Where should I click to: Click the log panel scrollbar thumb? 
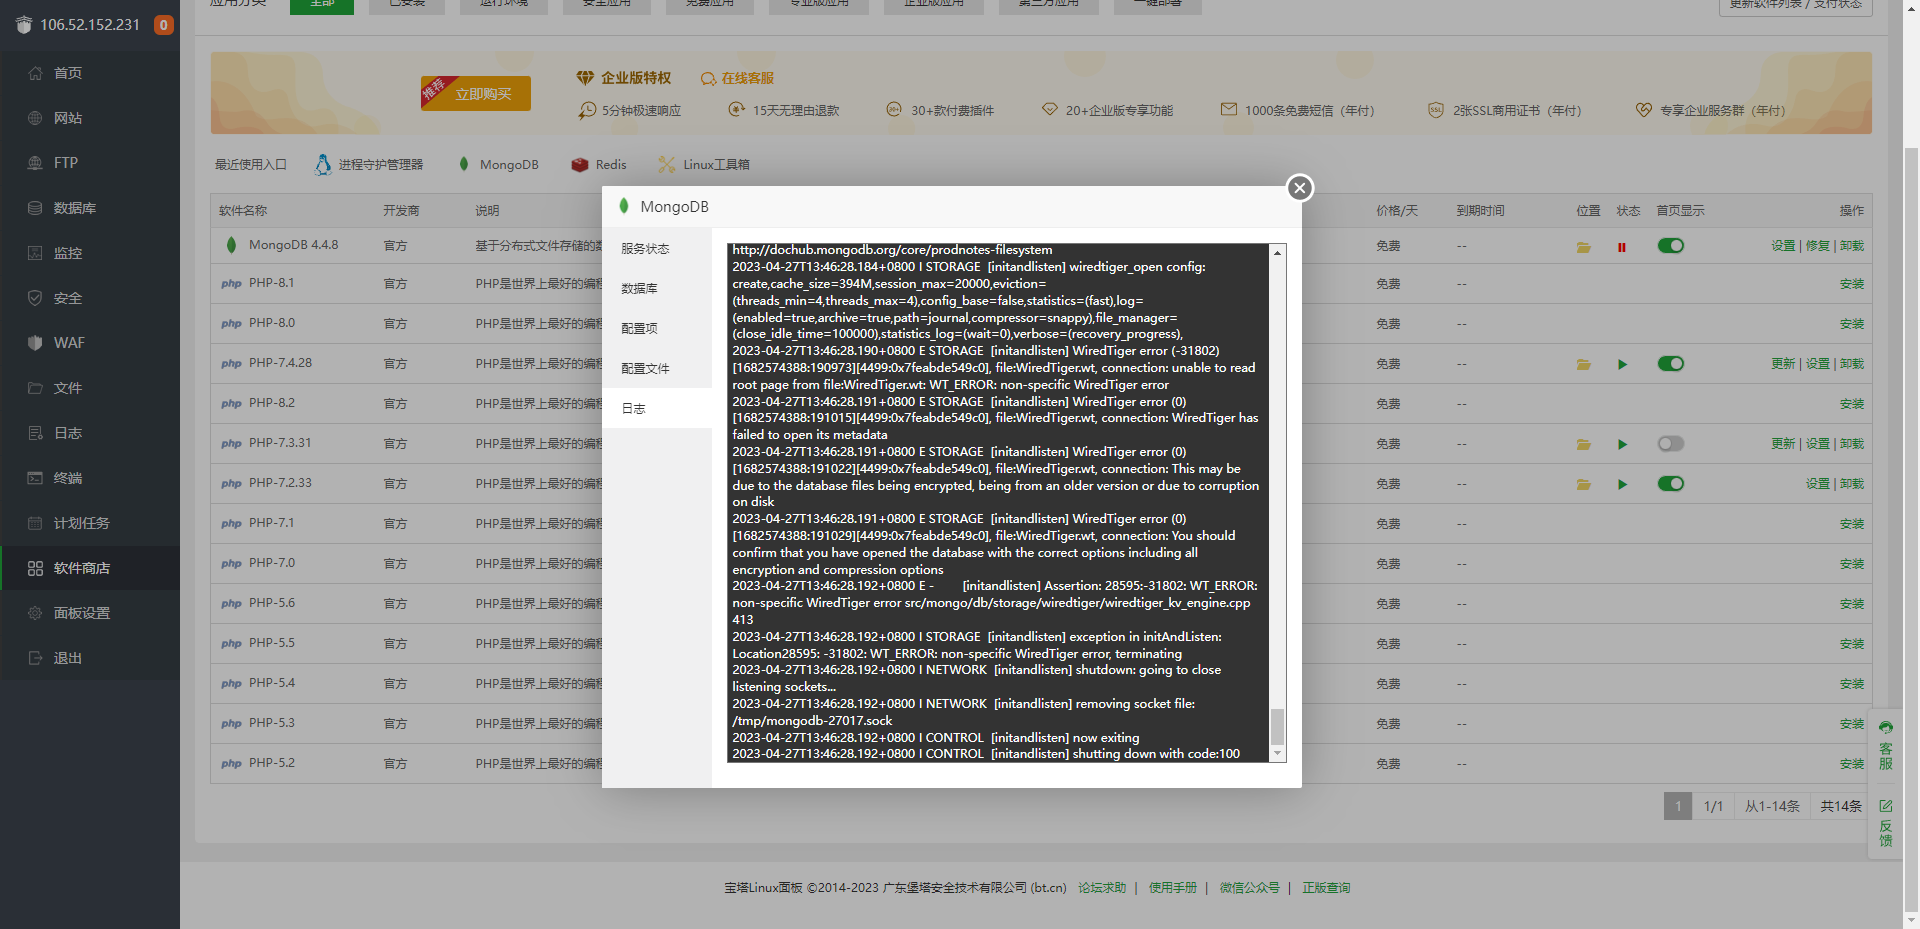coord(1277,727)
